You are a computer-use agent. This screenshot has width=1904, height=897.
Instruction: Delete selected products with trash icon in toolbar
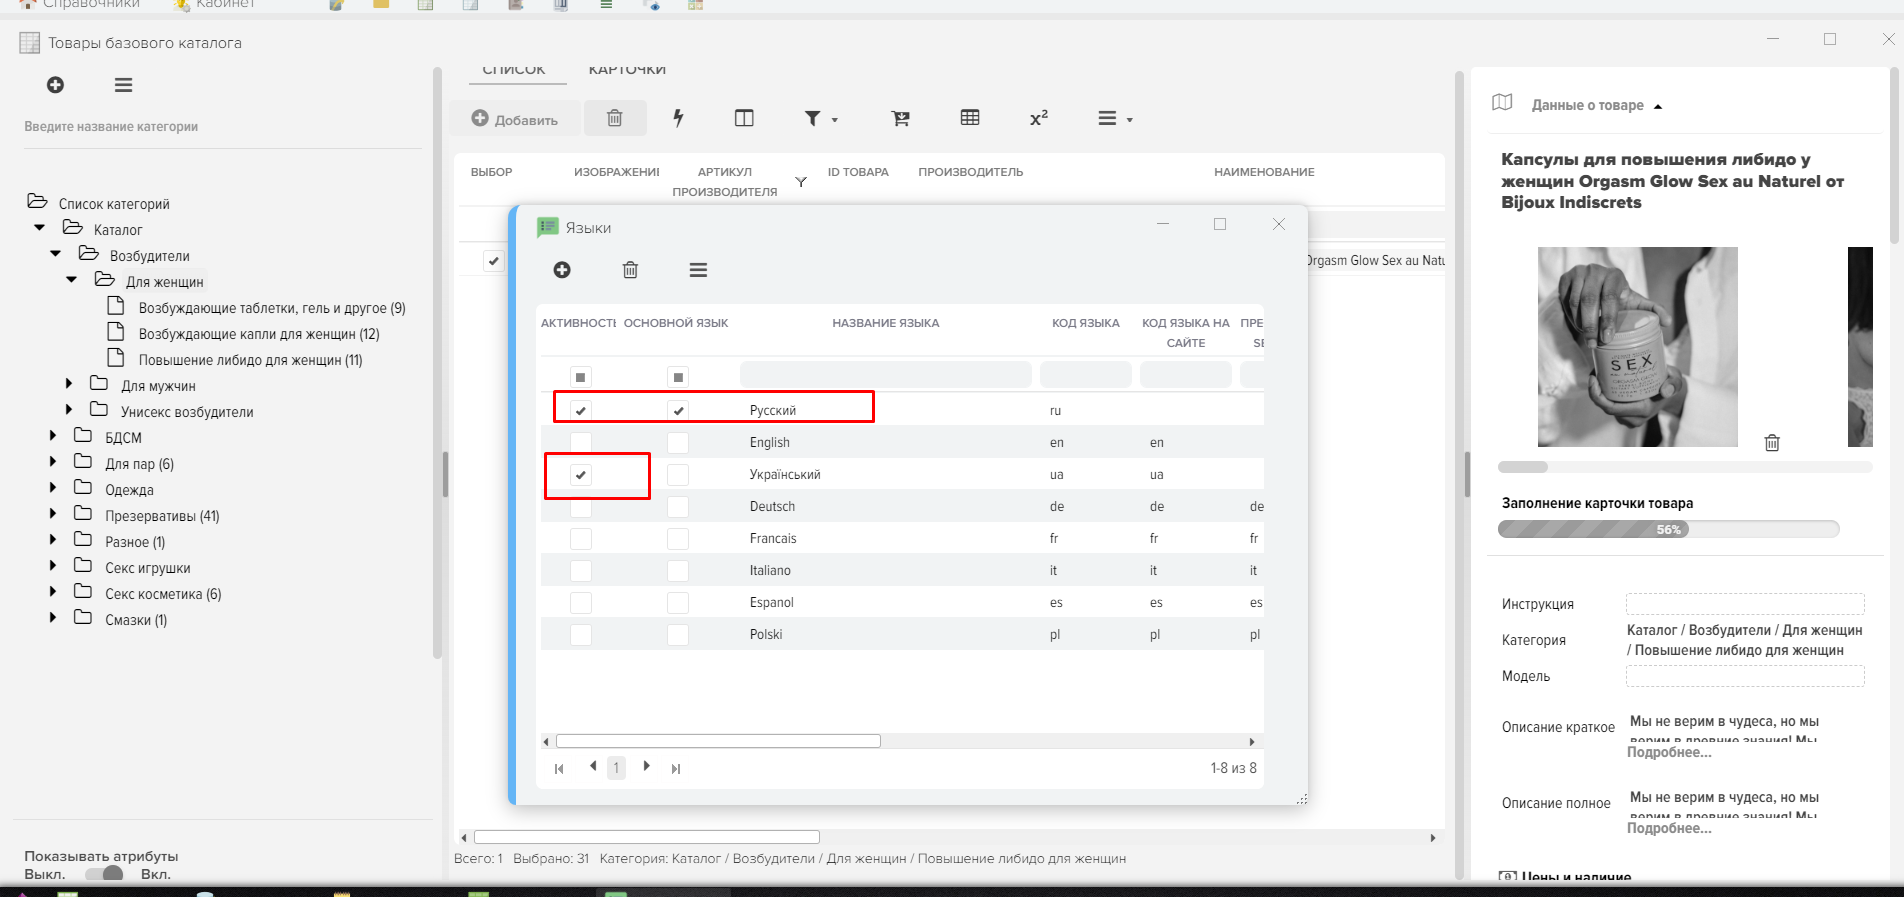[x=615, y=118]
